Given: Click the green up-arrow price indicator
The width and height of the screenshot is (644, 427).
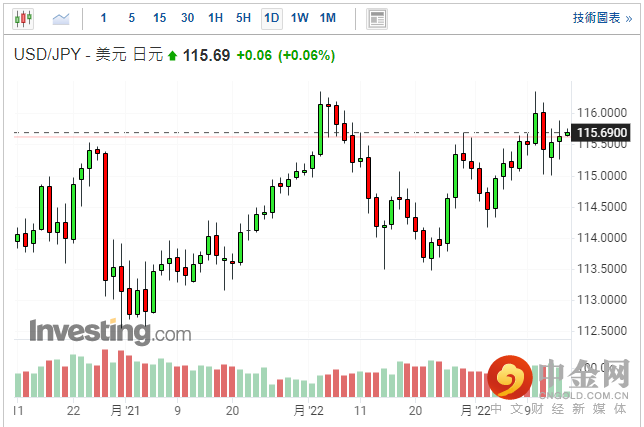Looking at the screenshot, I should 172,56.
